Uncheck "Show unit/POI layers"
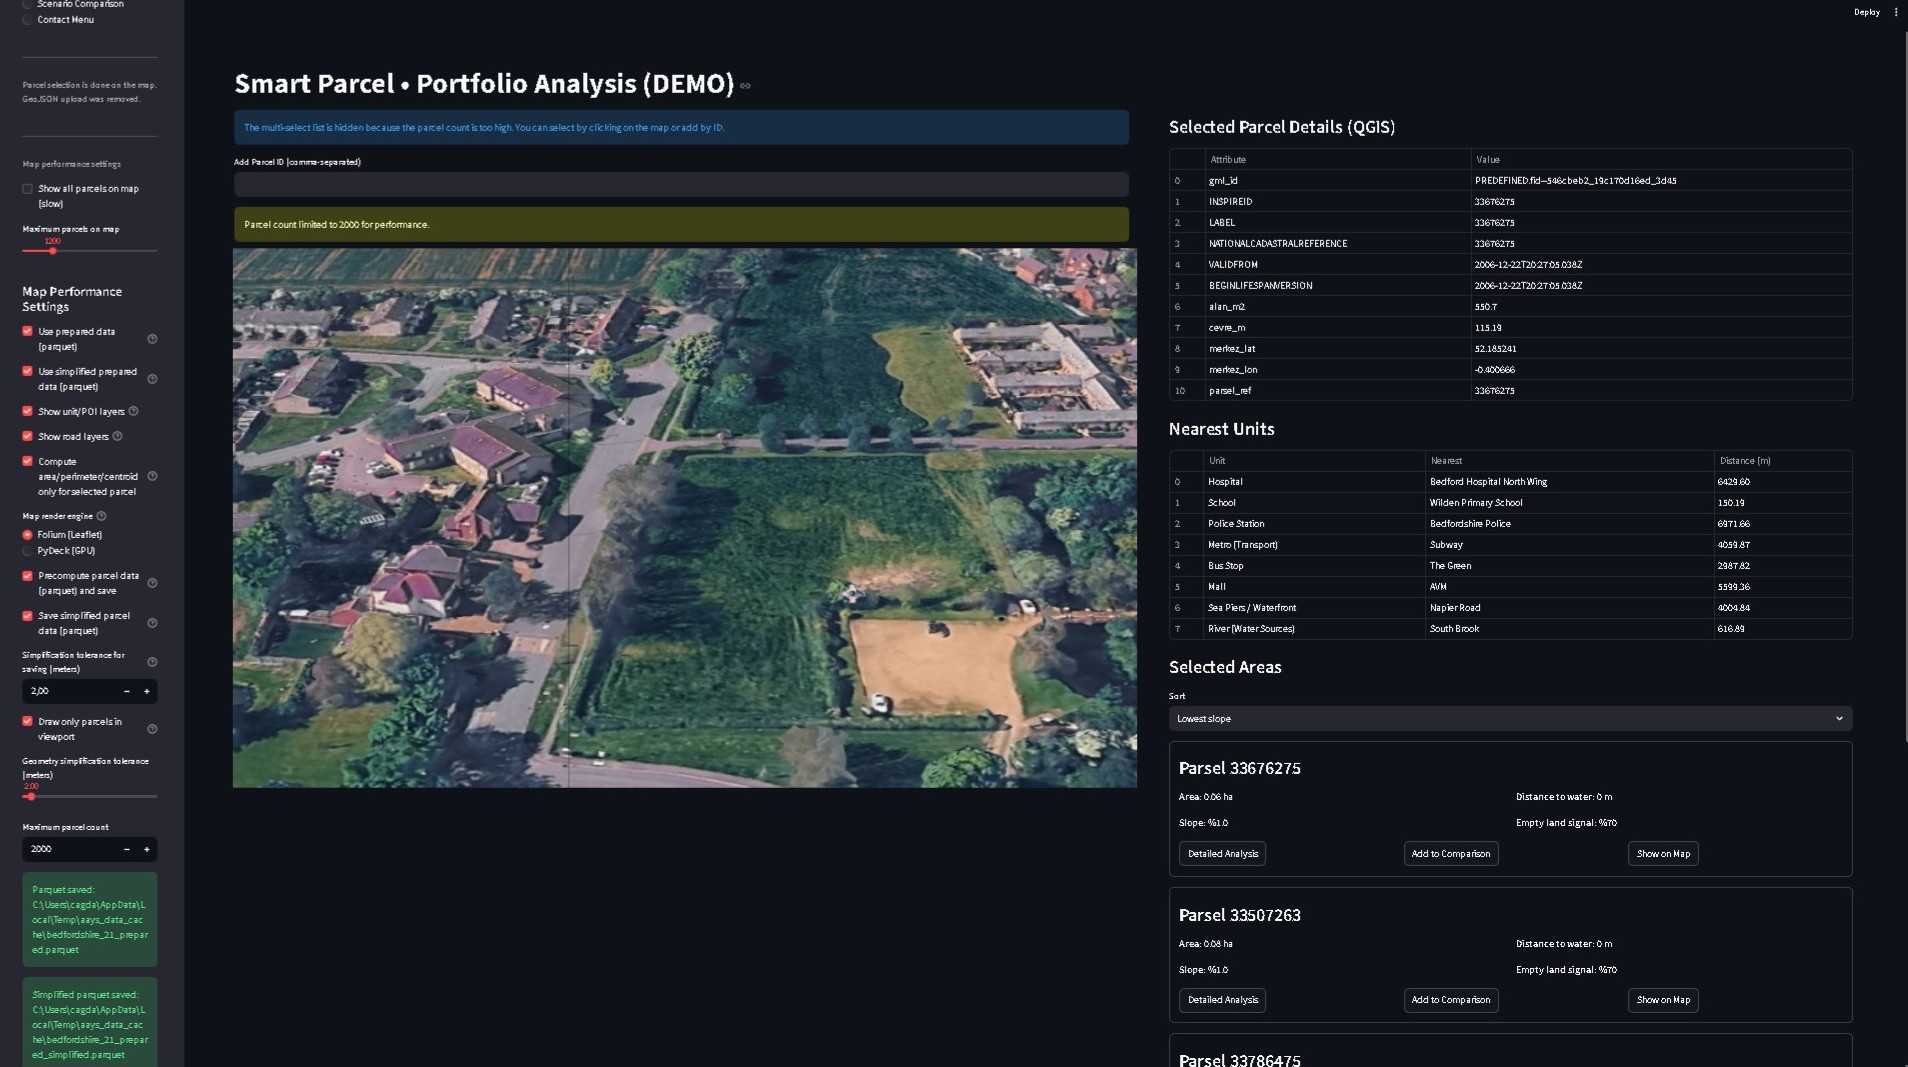 point(26,411)
